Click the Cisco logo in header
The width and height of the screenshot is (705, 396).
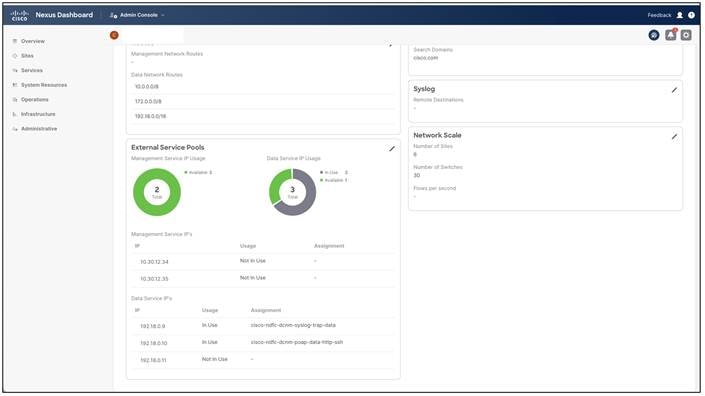click(x=19, y=16)
